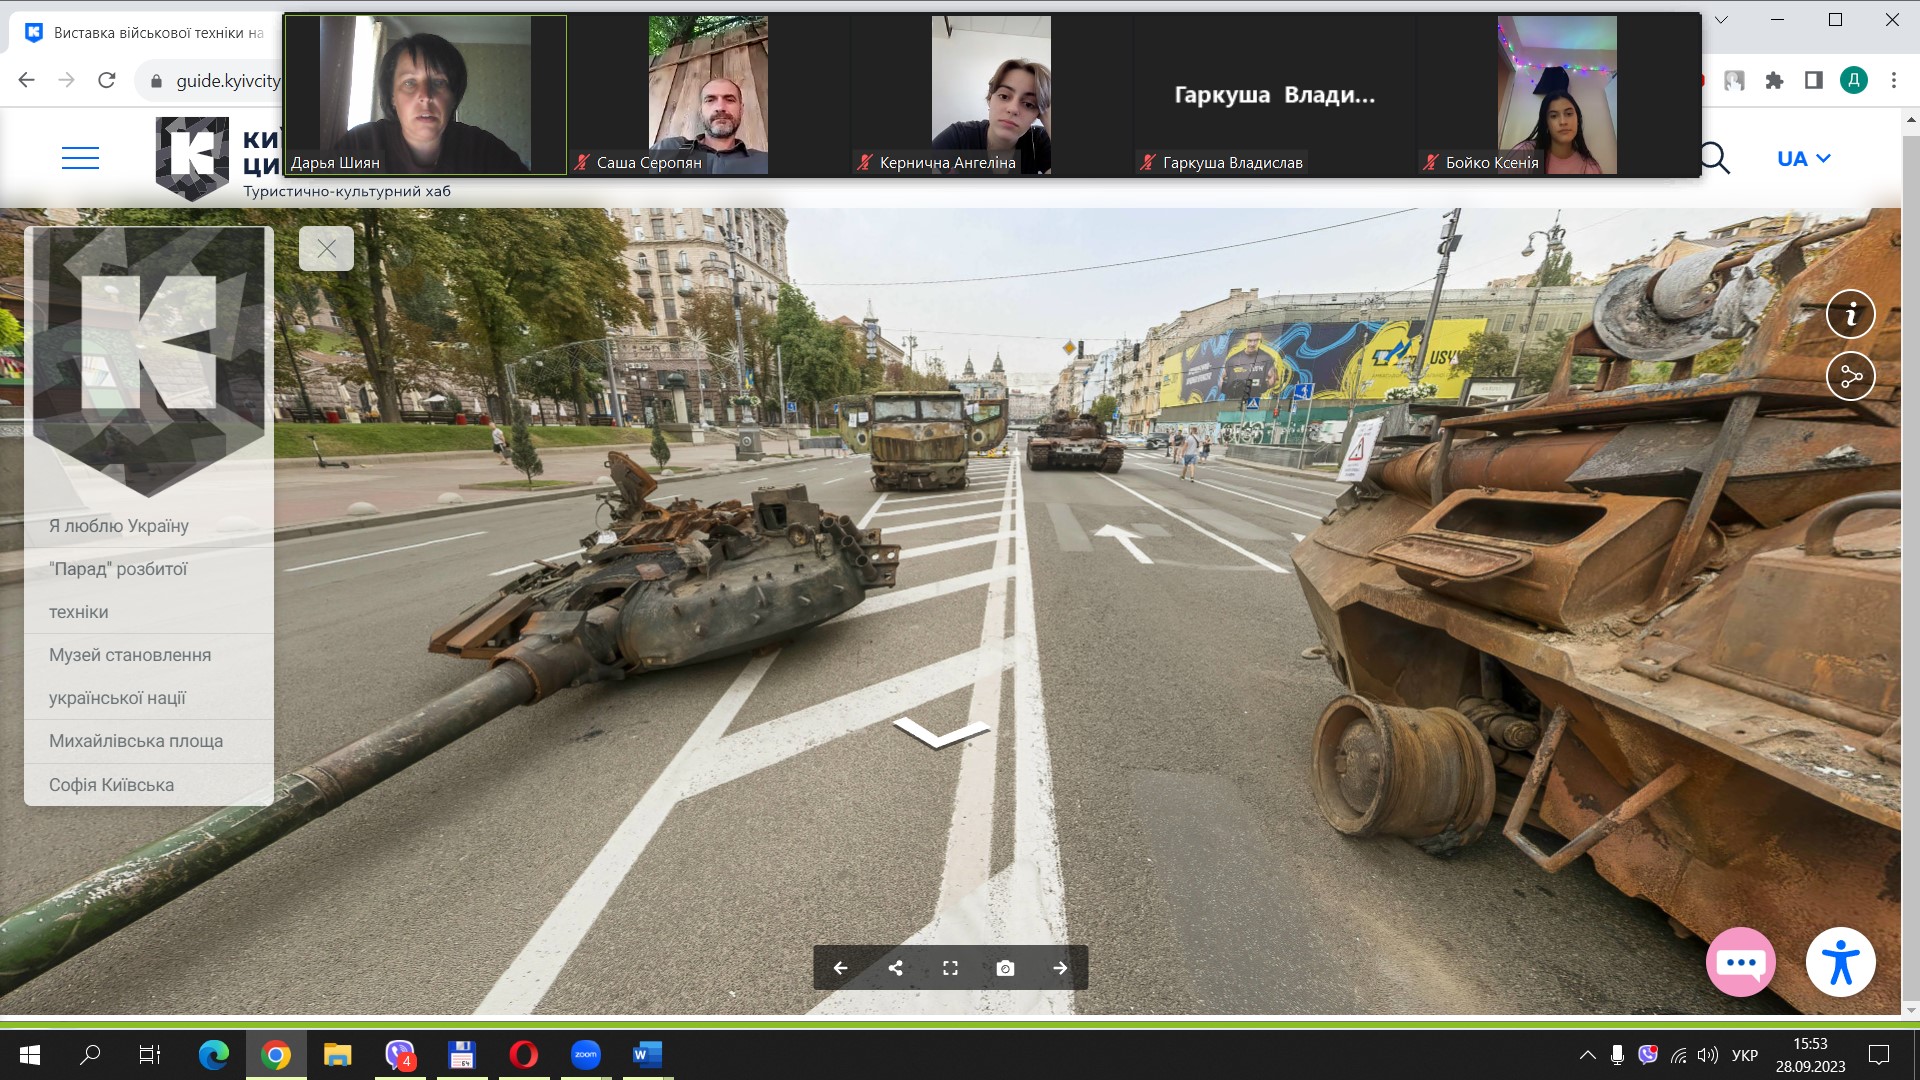Image resolution: width=1920 pixels, height=1080 pixels.
Task: Click the Kyiv hub logo in header
Action: (193, 158)
